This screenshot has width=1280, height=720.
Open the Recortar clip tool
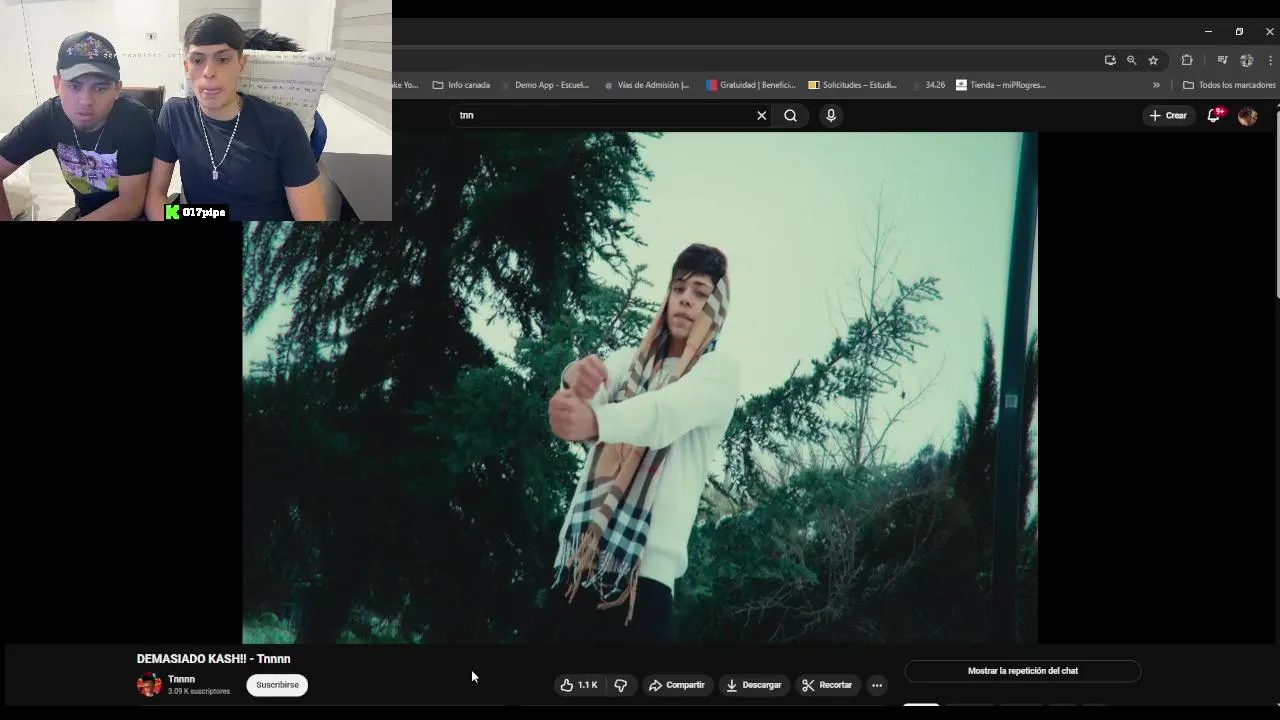(x=827, y=685)
